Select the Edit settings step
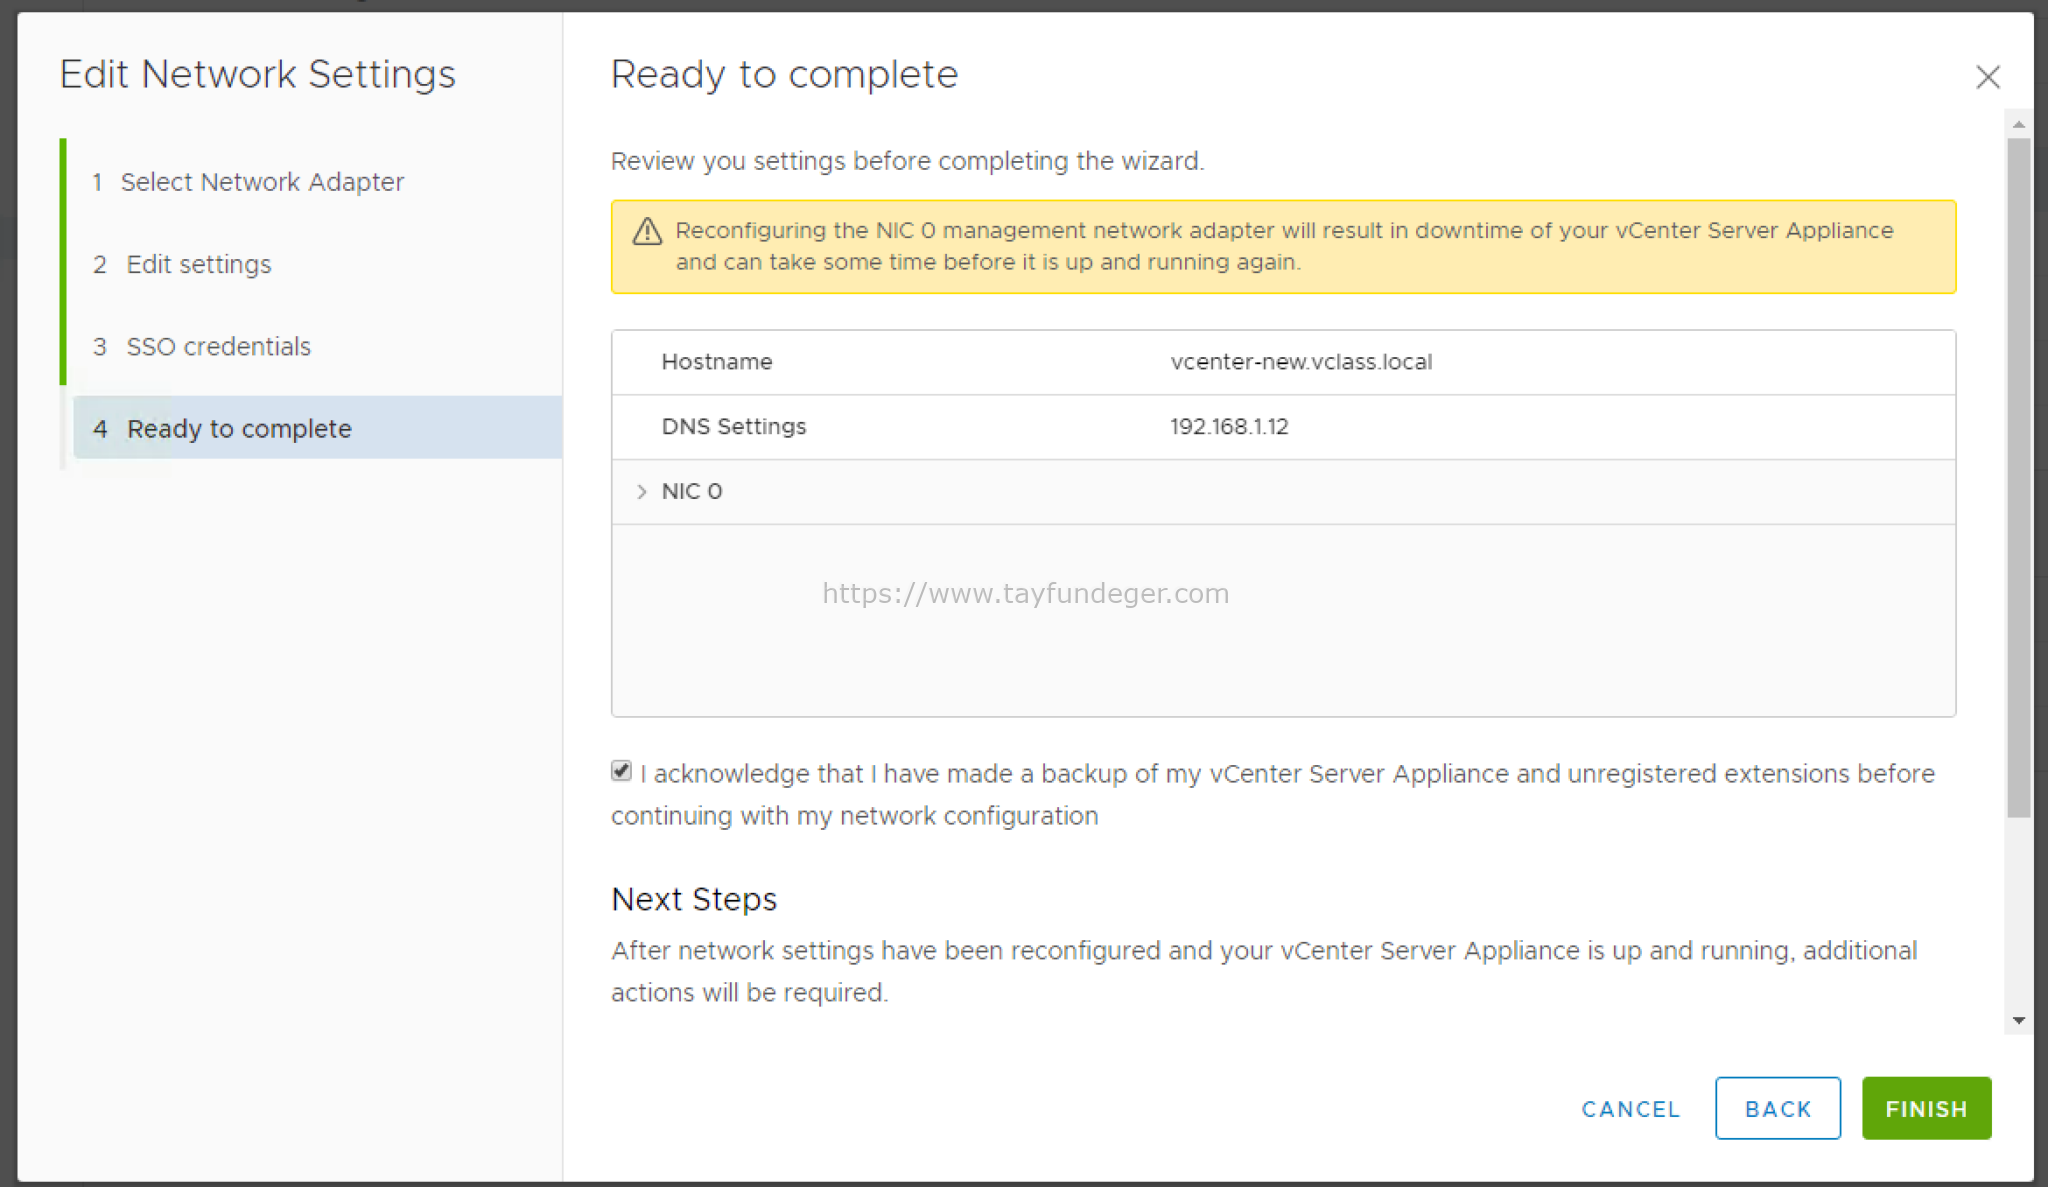 [198, 264]
